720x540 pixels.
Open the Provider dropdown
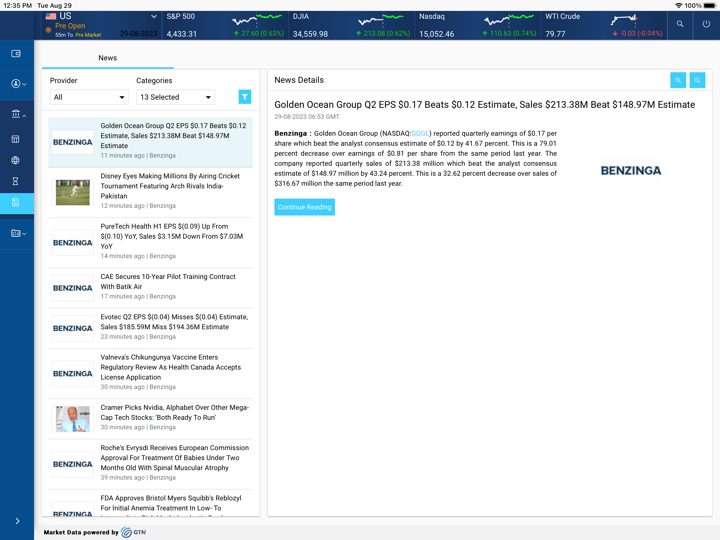(89, 97)
